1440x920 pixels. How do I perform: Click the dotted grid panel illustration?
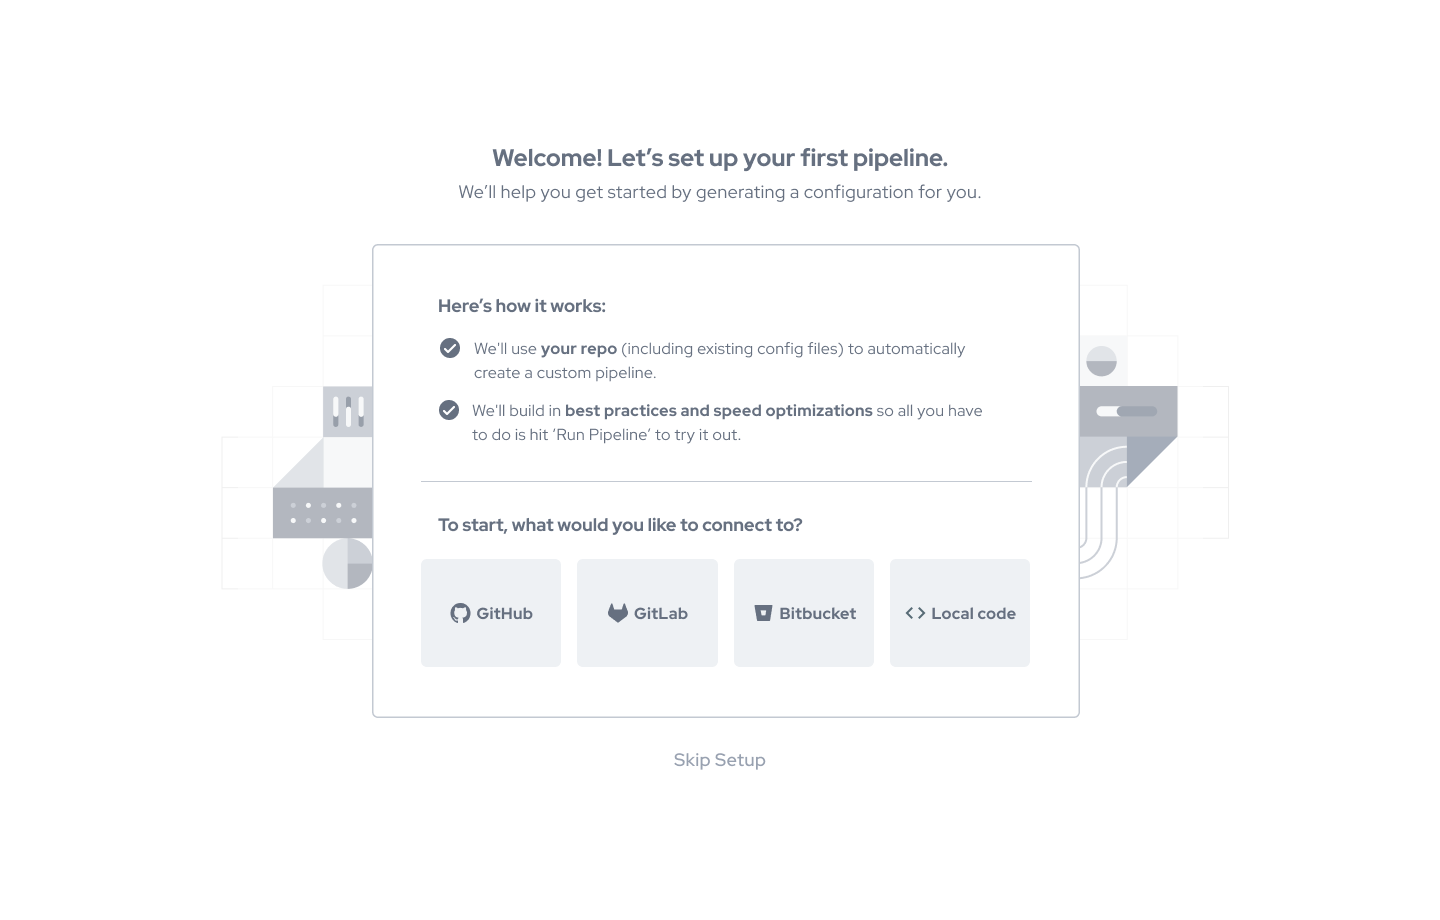[323, 513]
